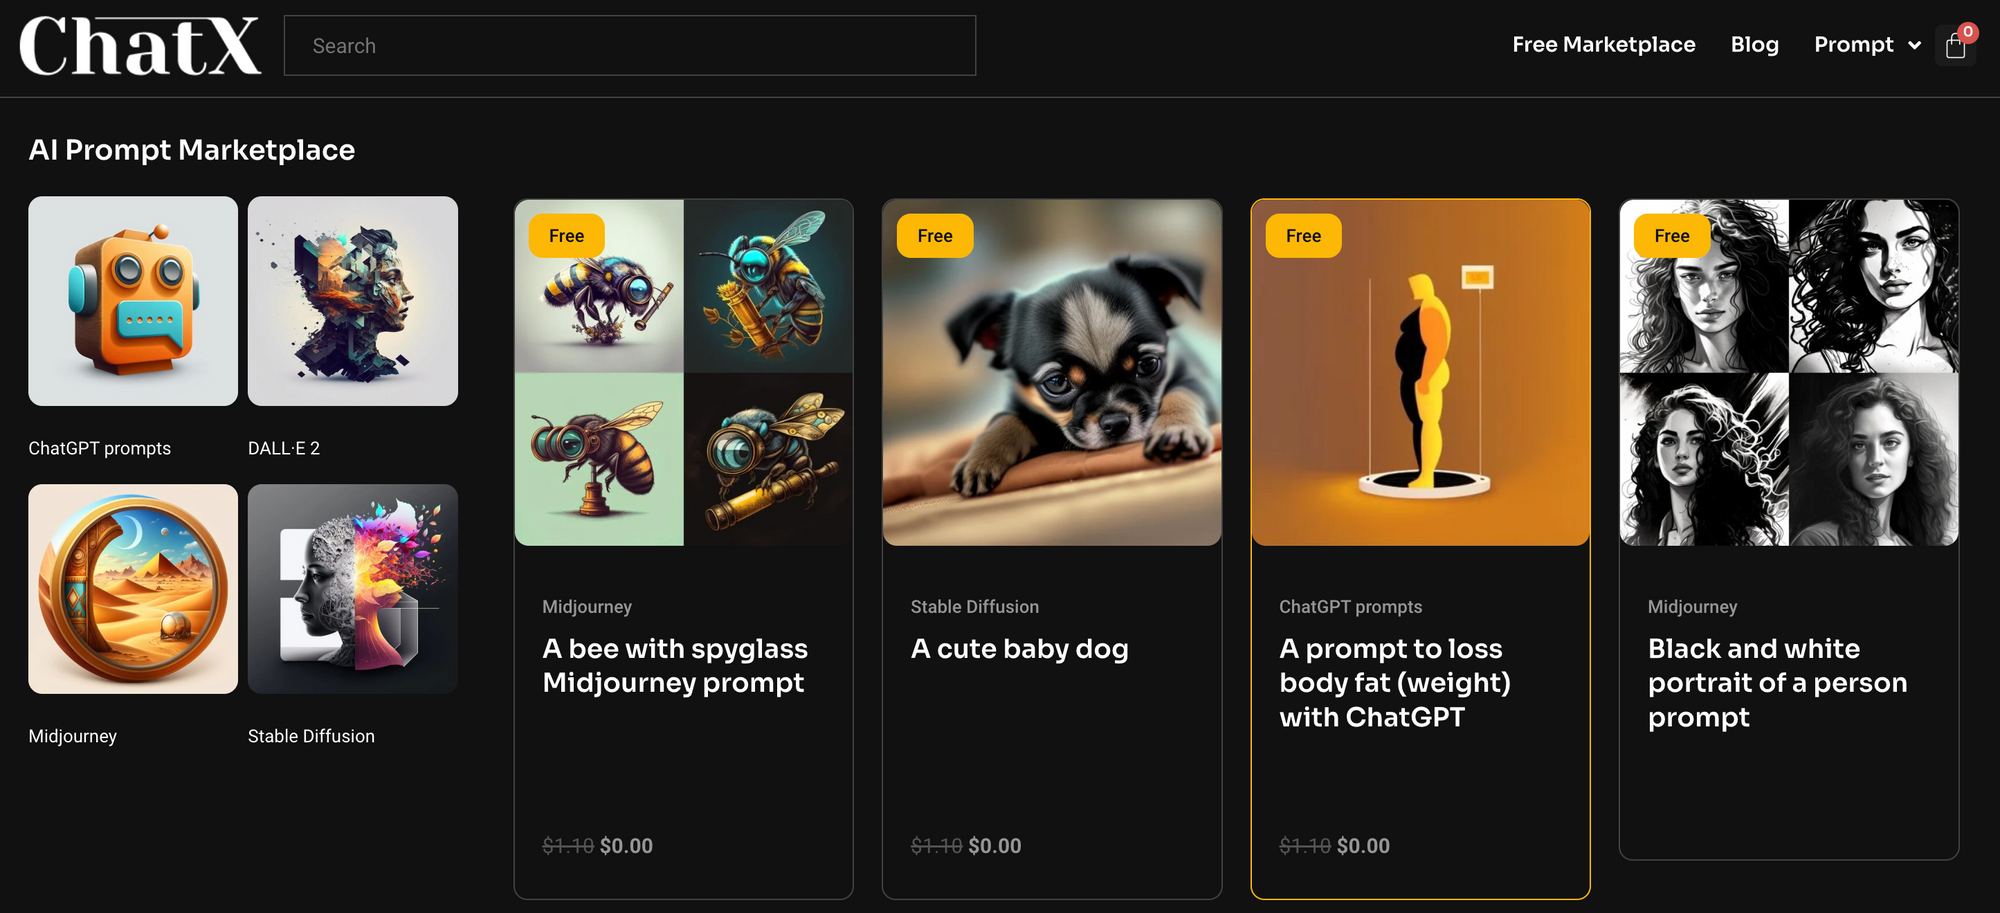
Task: Open the Blog menu item
Action: tap(1754, 45)
